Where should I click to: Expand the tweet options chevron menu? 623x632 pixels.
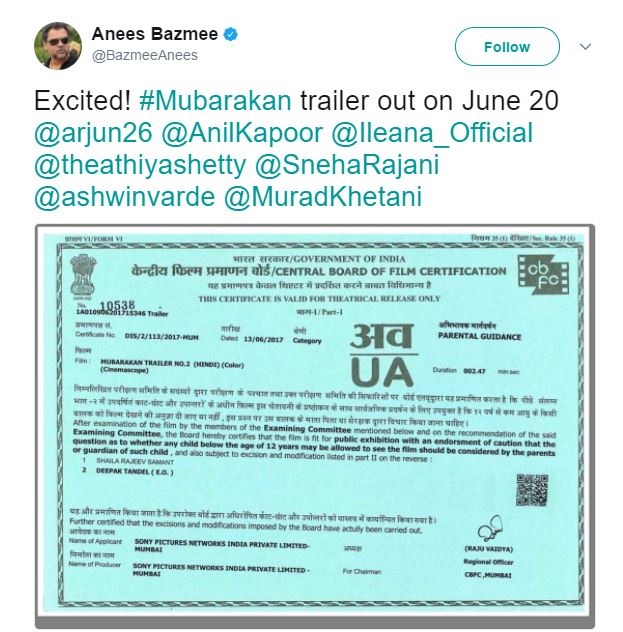(x=587, y=46)
